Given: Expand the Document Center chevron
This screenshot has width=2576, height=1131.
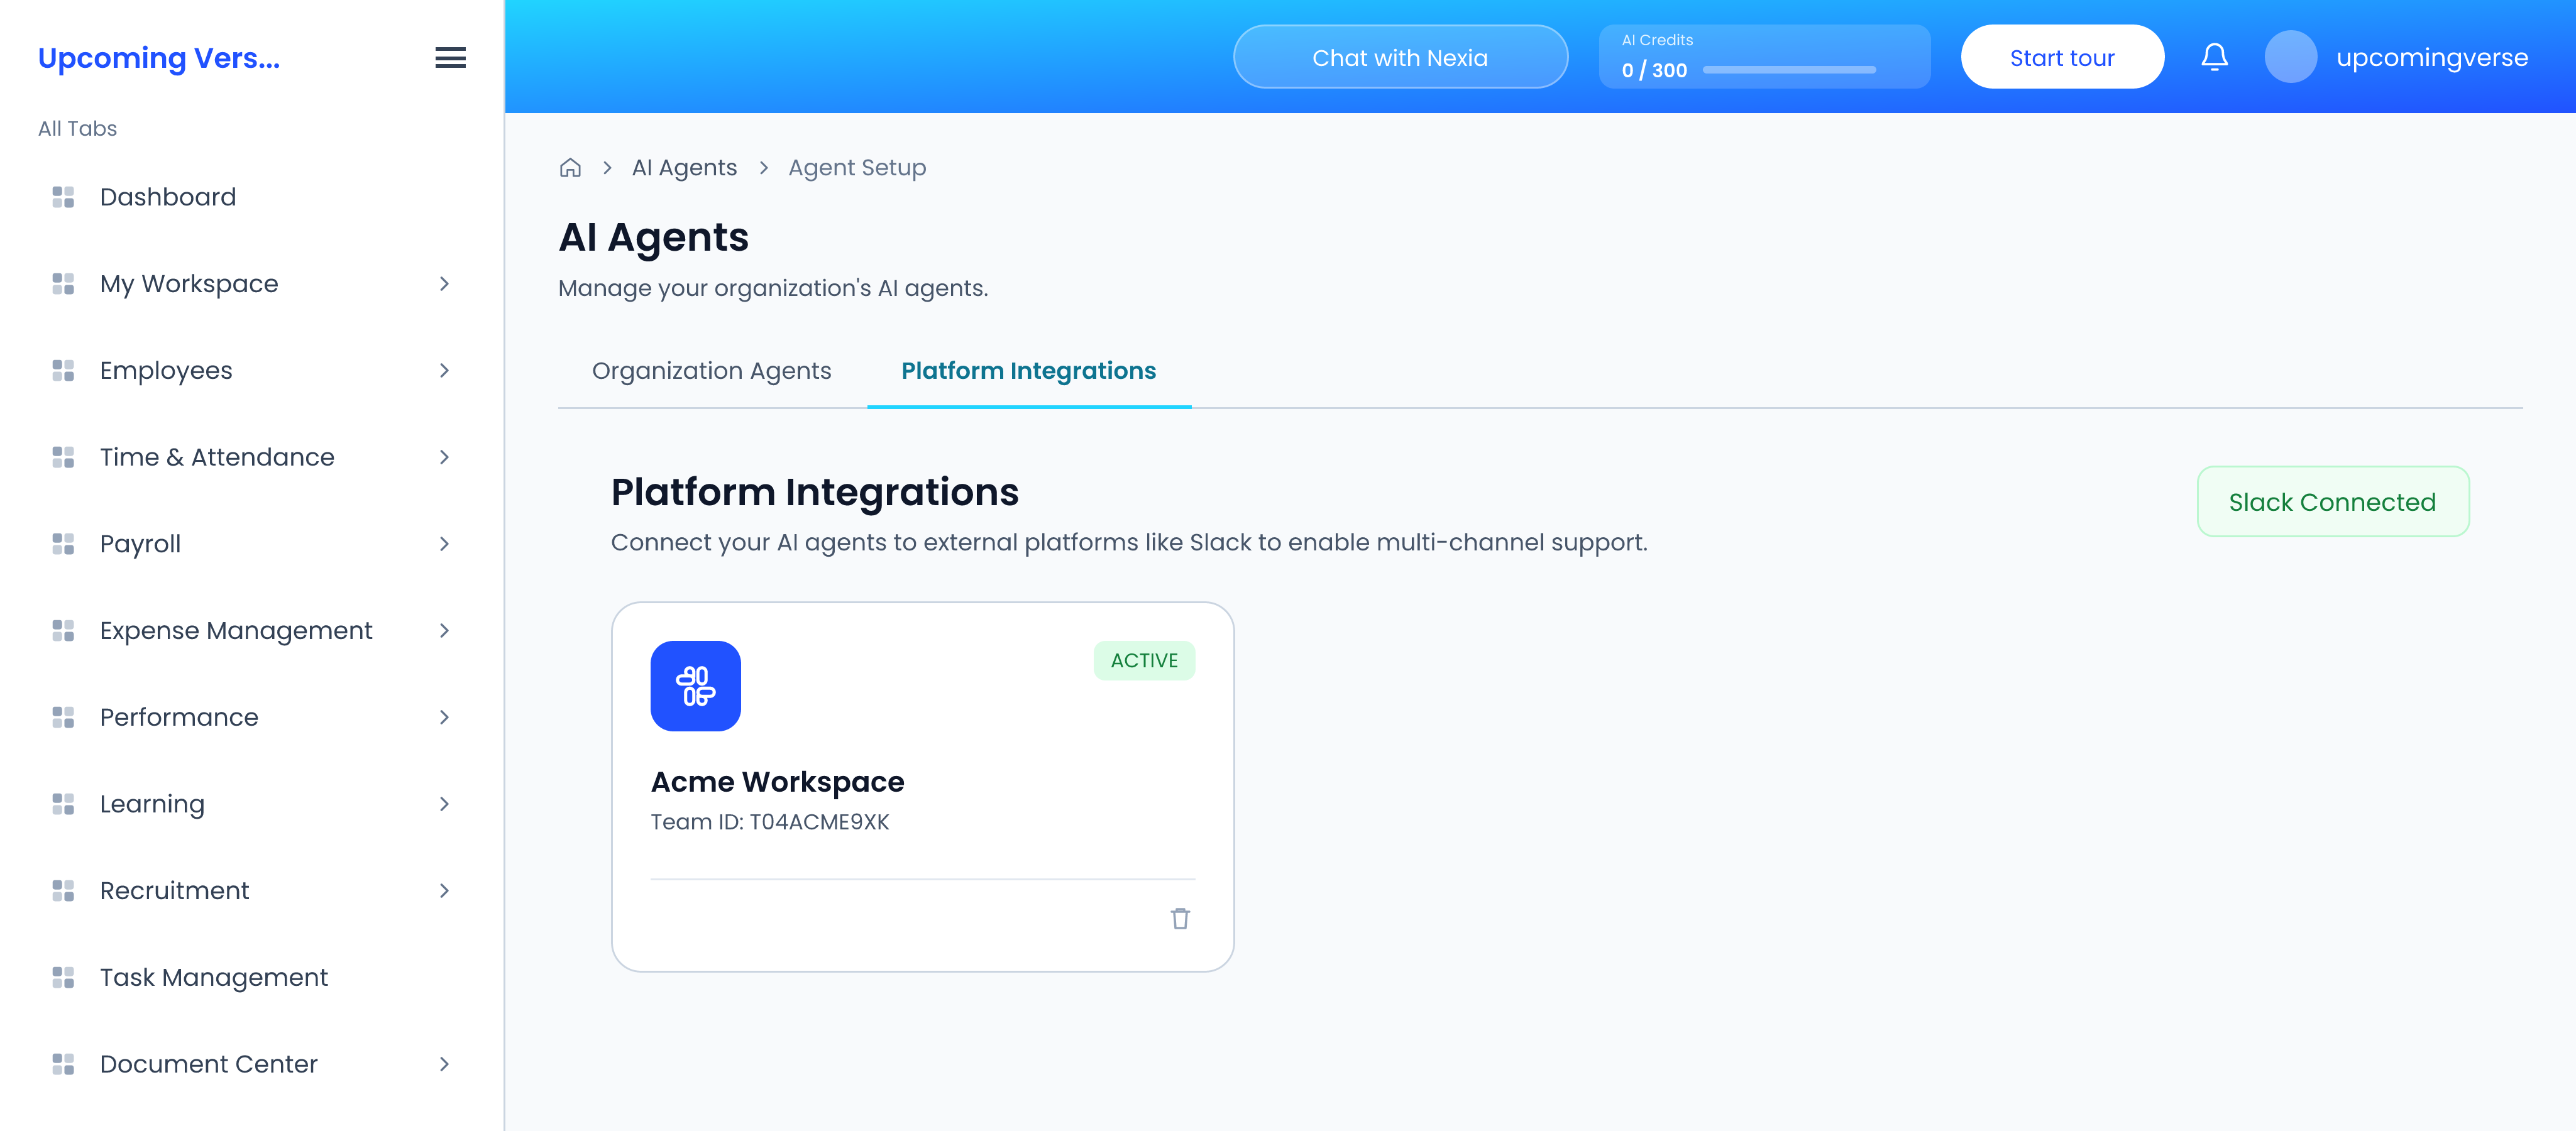Looking at the screenshot, I should (444, 1064).
